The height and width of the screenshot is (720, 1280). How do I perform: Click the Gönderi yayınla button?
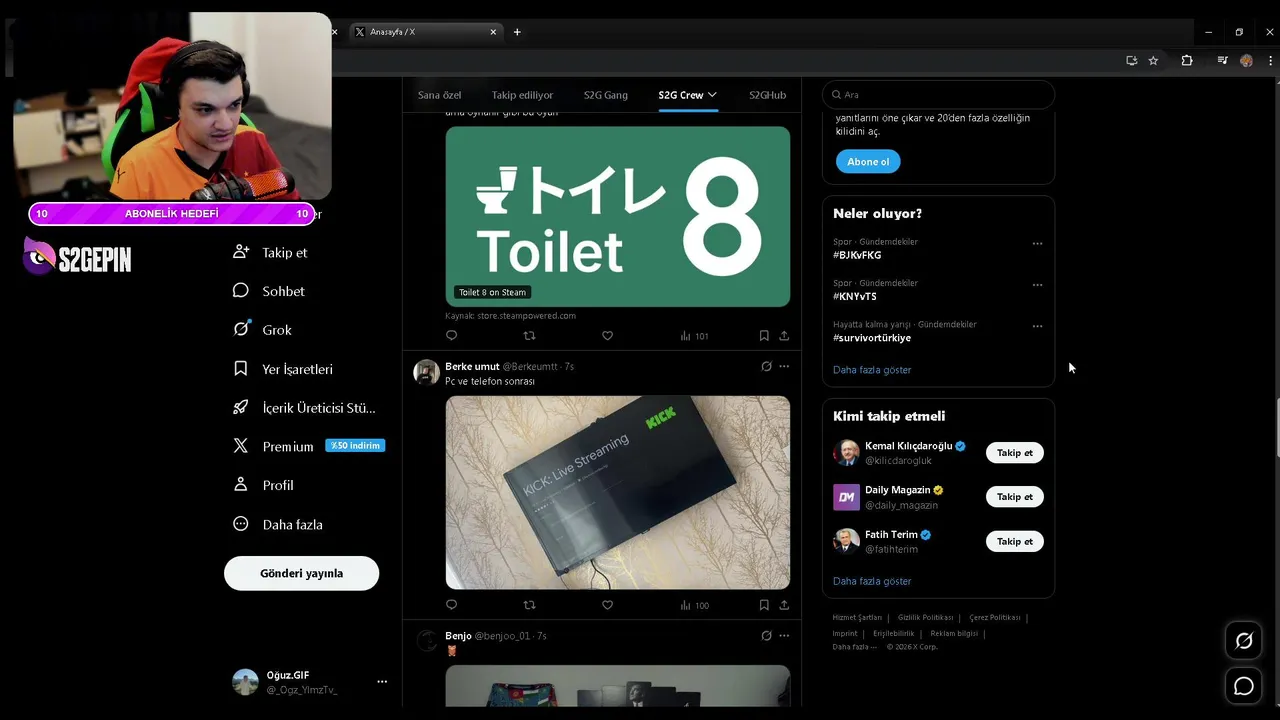(301, 573)
